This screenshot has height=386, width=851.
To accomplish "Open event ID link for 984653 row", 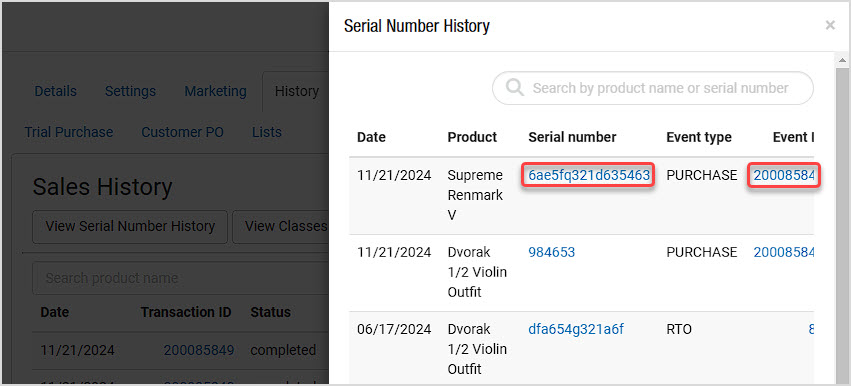I will [x=784, y=252].
